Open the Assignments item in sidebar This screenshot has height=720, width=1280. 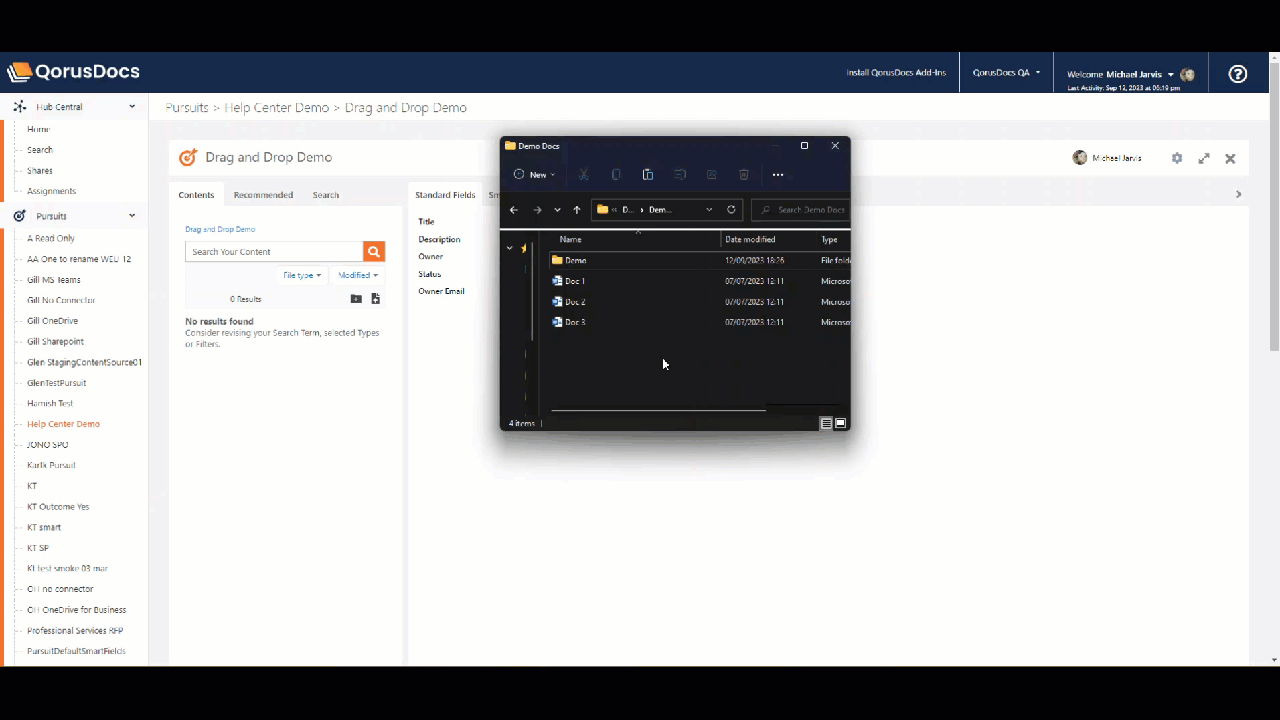pos(51,191)
